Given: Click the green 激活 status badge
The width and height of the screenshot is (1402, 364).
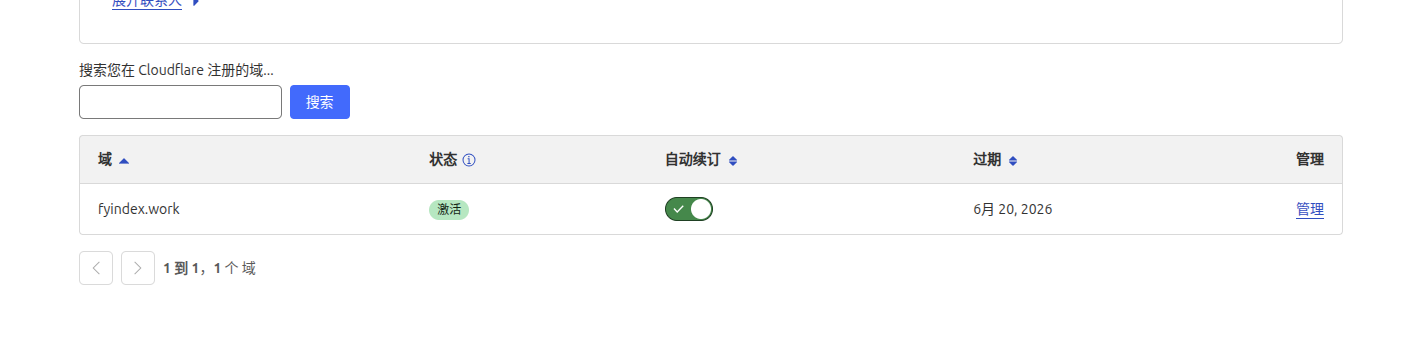Looking at the screenshot, I should pos(449,210).
